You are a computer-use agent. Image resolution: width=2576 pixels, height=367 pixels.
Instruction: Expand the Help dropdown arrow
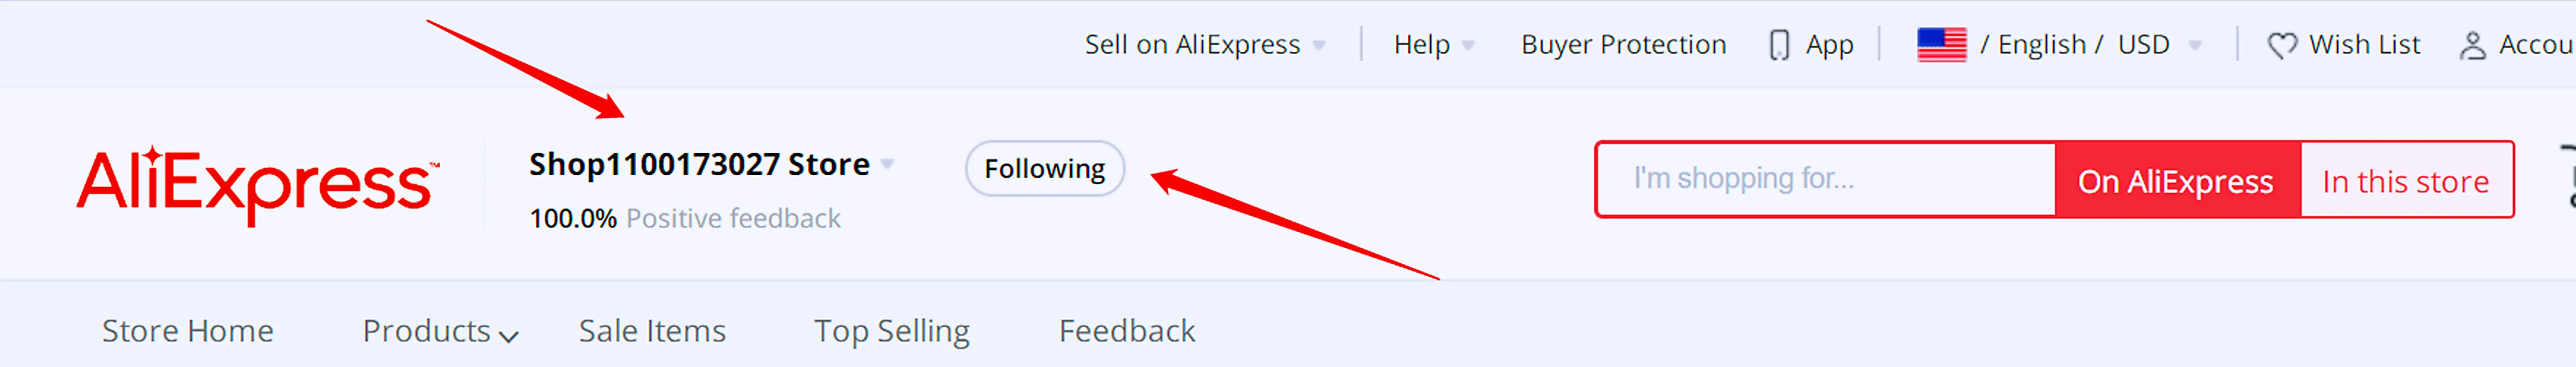[1467, 46]
